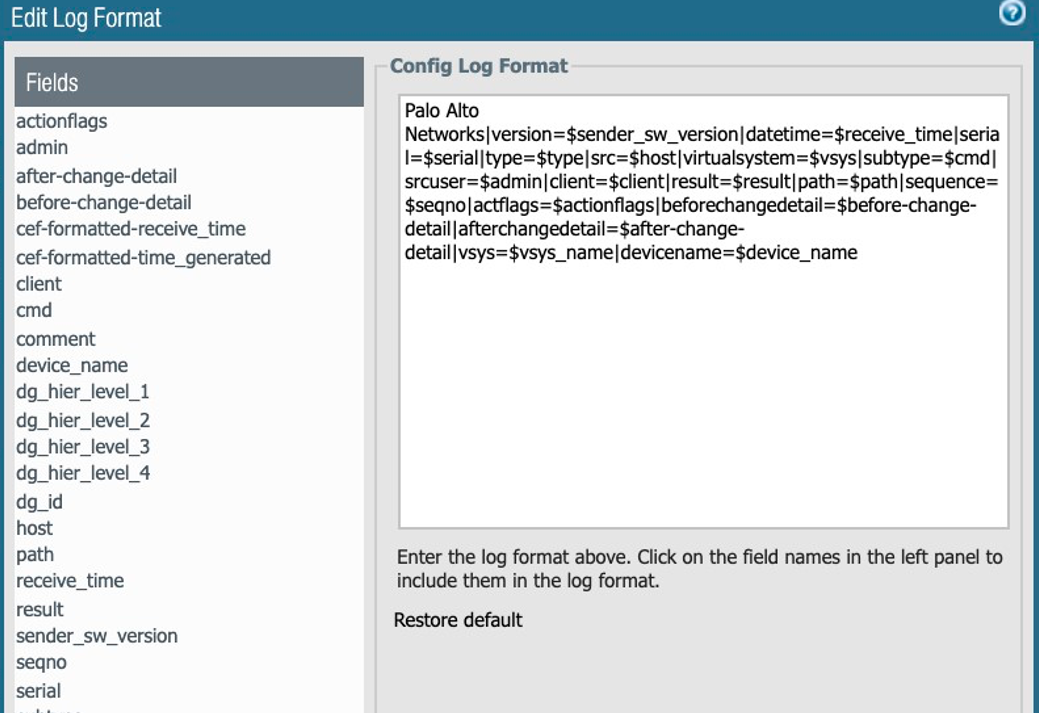Add the receive_time field

70,581
